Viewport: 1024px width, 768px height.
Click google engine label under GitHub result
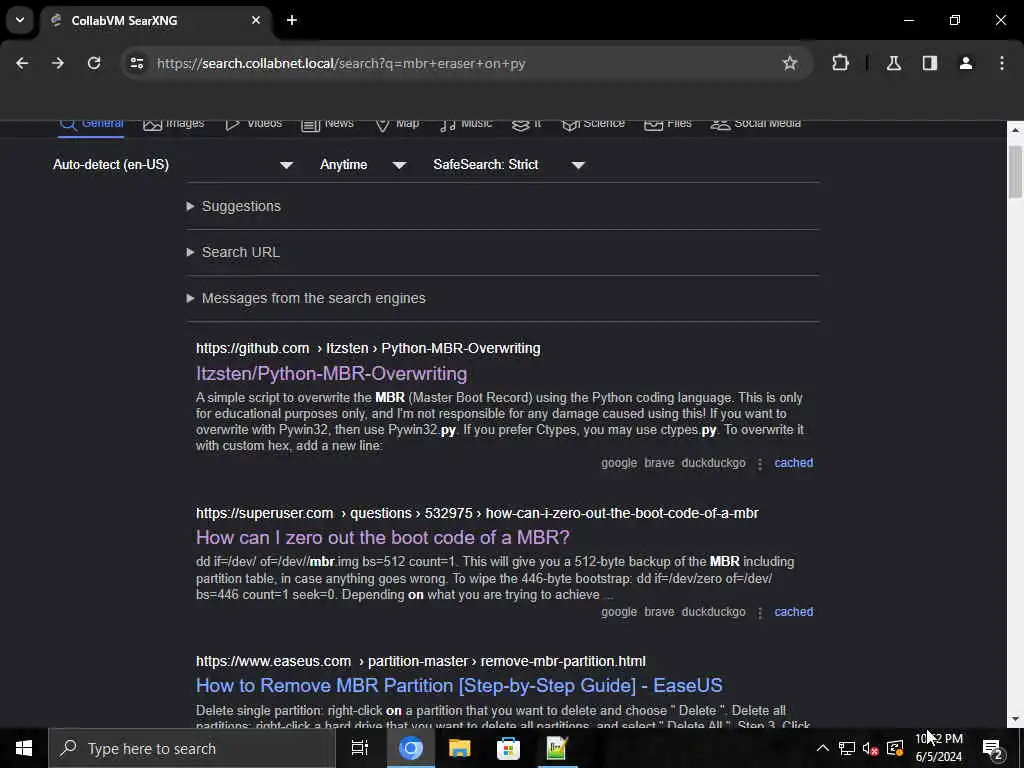pos(619,463)
